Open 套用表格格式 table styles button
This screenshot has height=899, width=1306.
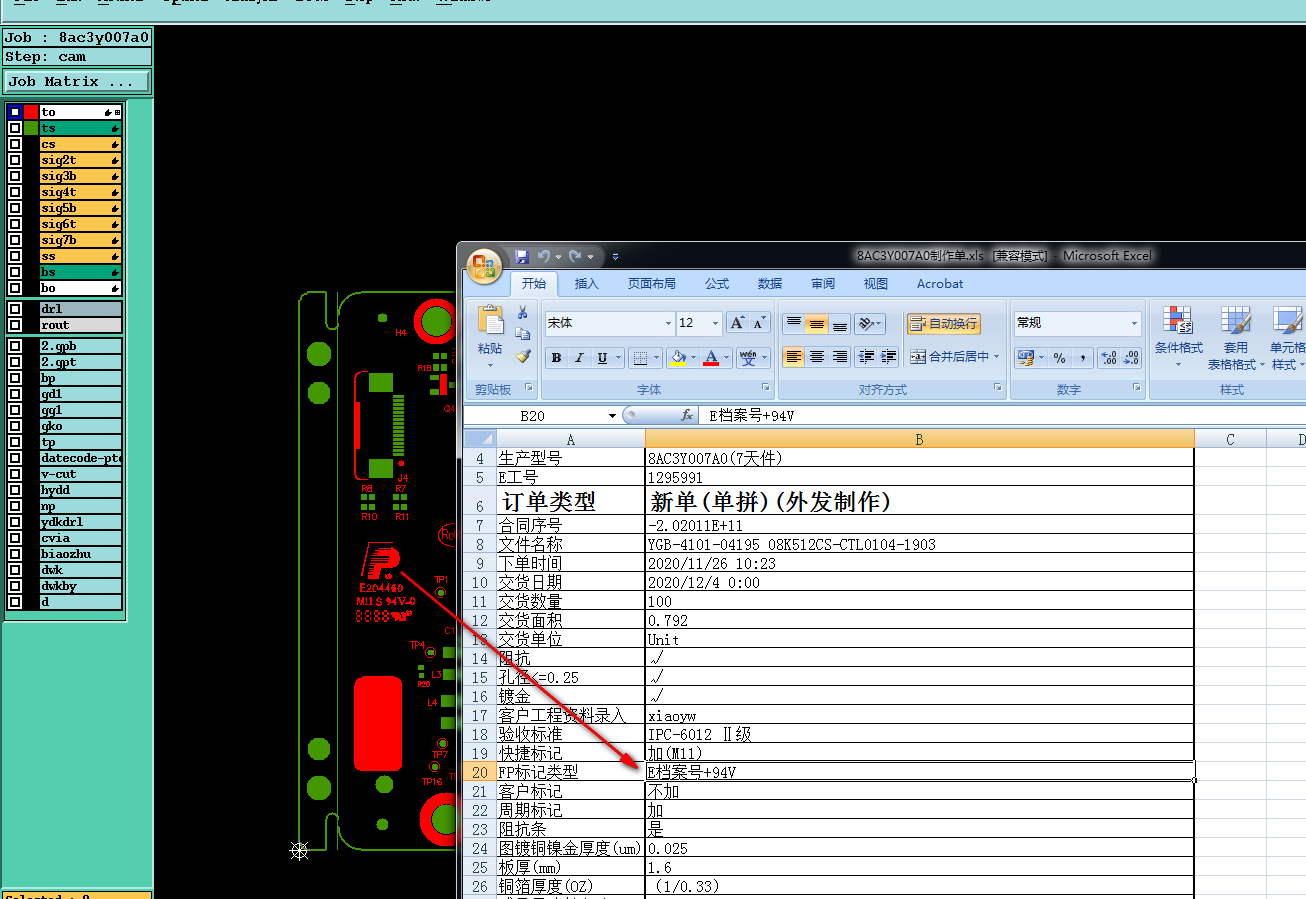(x=1235, y=338)
